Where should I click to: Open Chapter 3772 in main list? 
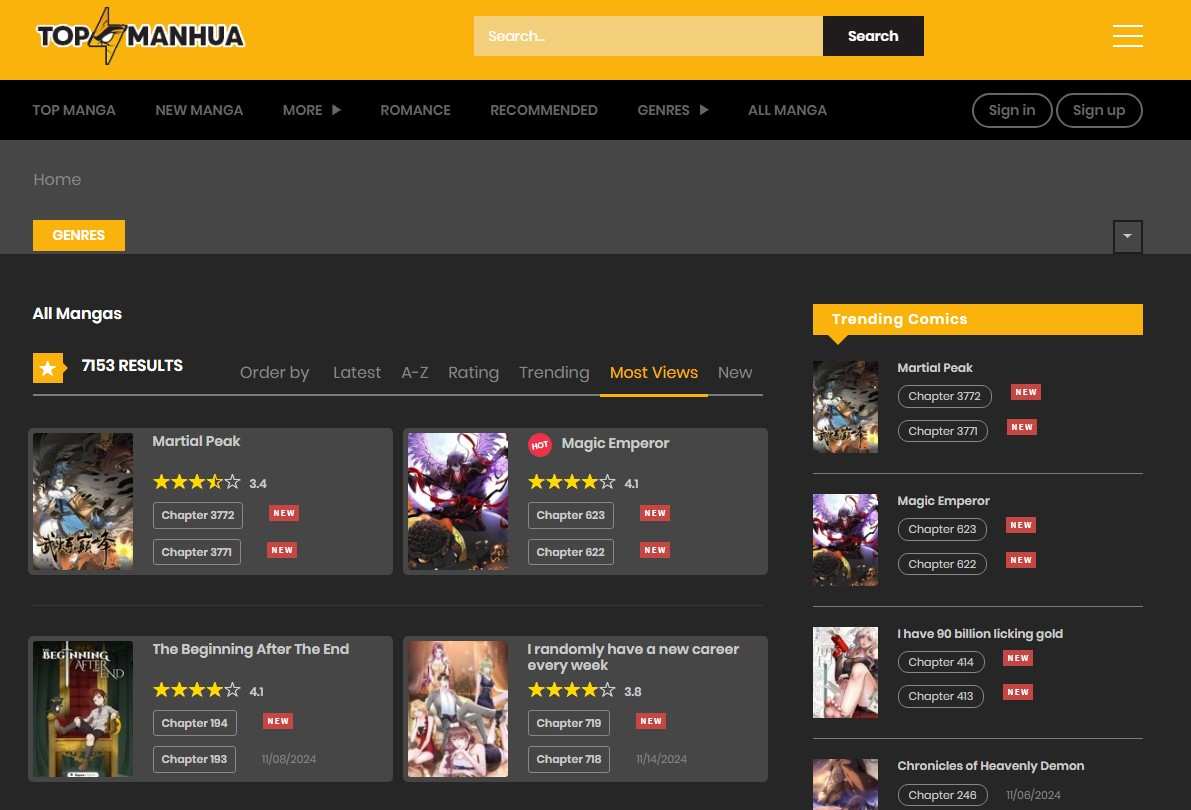197,515
